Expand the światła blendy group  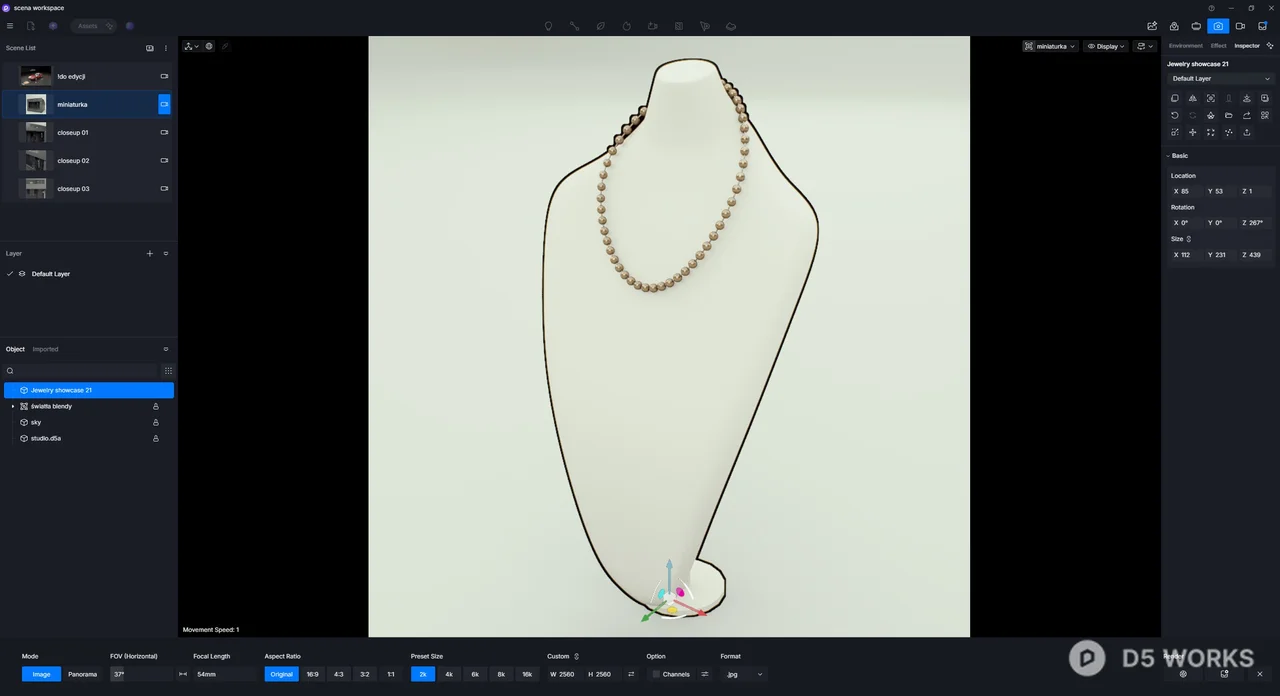pos(13,406)
